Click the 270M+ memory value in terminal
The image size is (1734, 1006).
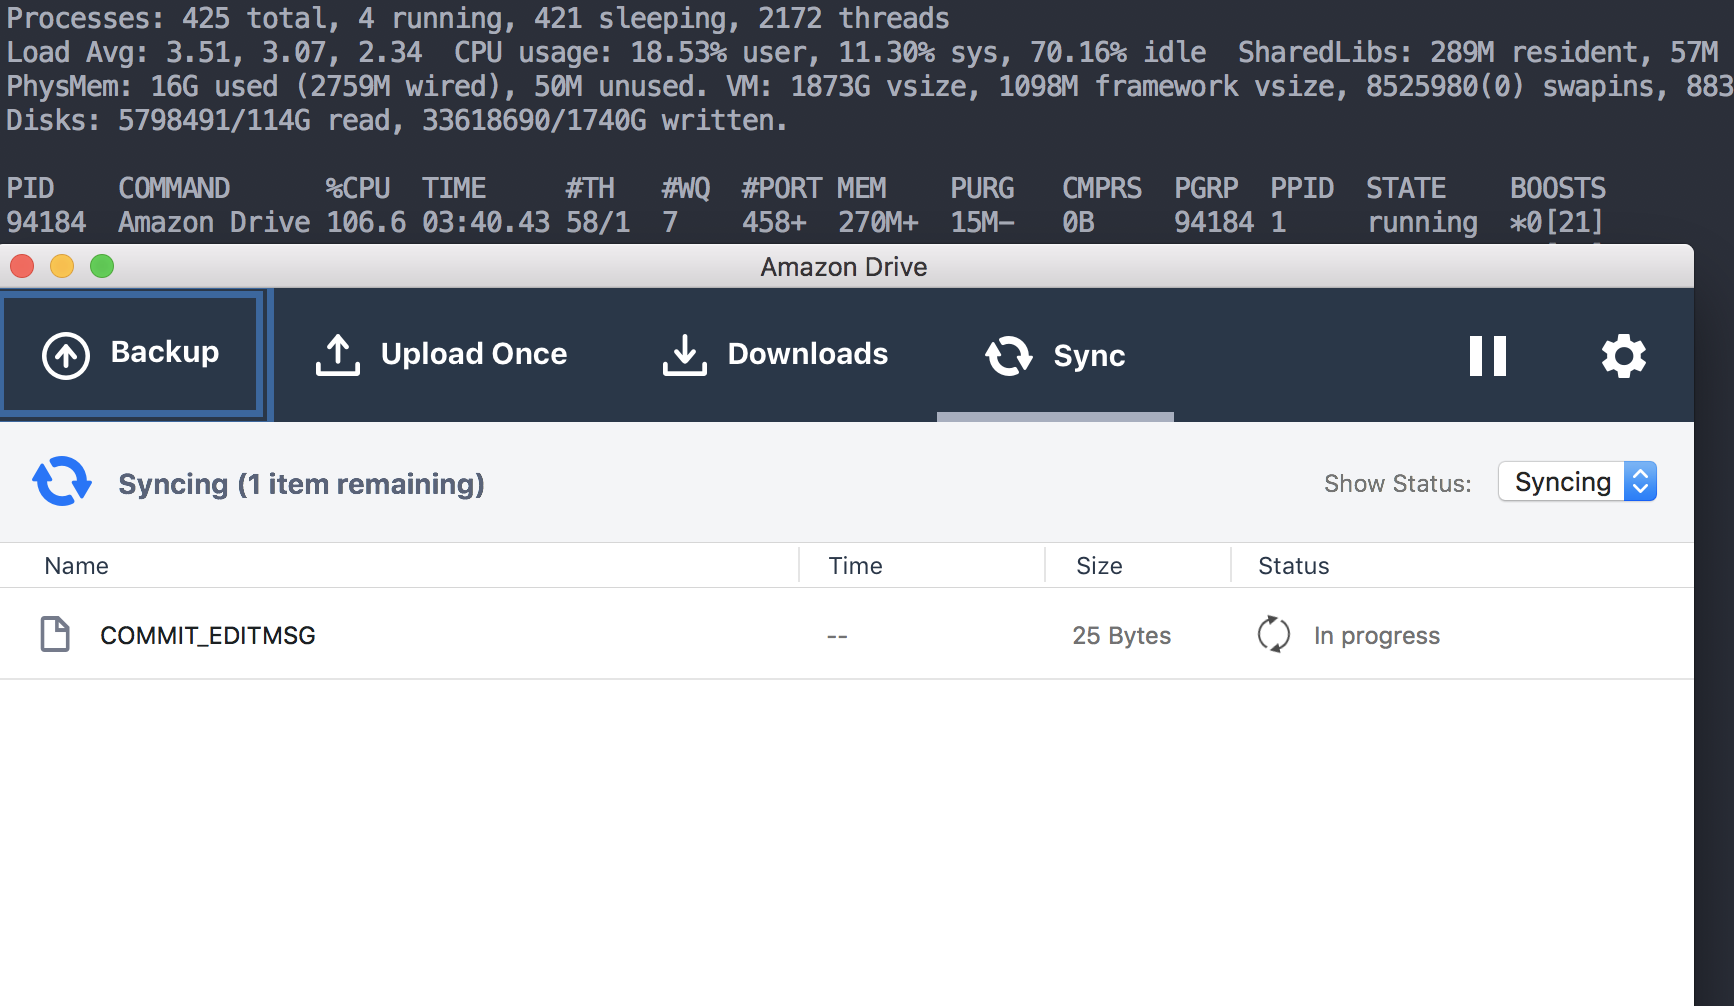point(878,222)
